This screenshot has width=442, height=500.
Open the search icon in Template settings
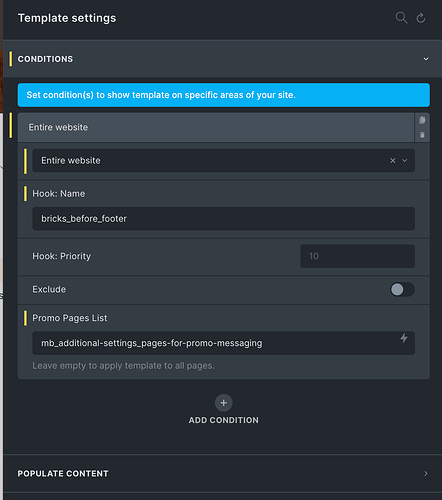point(401,18)
